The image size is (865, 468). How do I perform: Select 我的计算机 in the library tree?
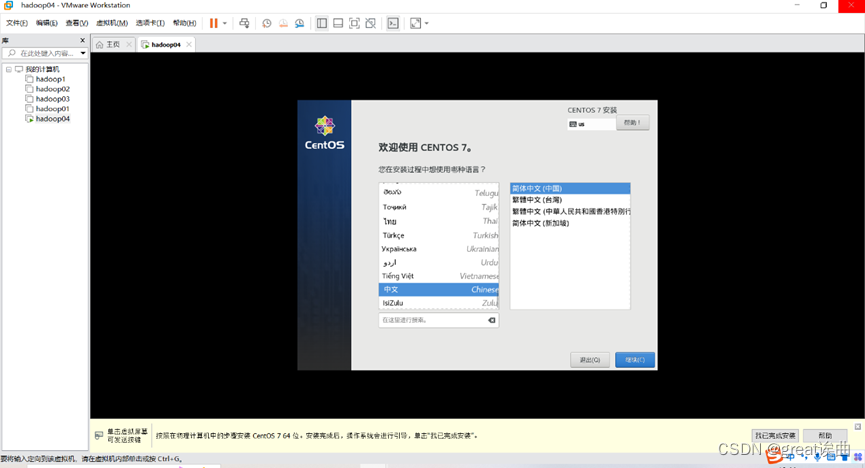[x=42, y=70]
